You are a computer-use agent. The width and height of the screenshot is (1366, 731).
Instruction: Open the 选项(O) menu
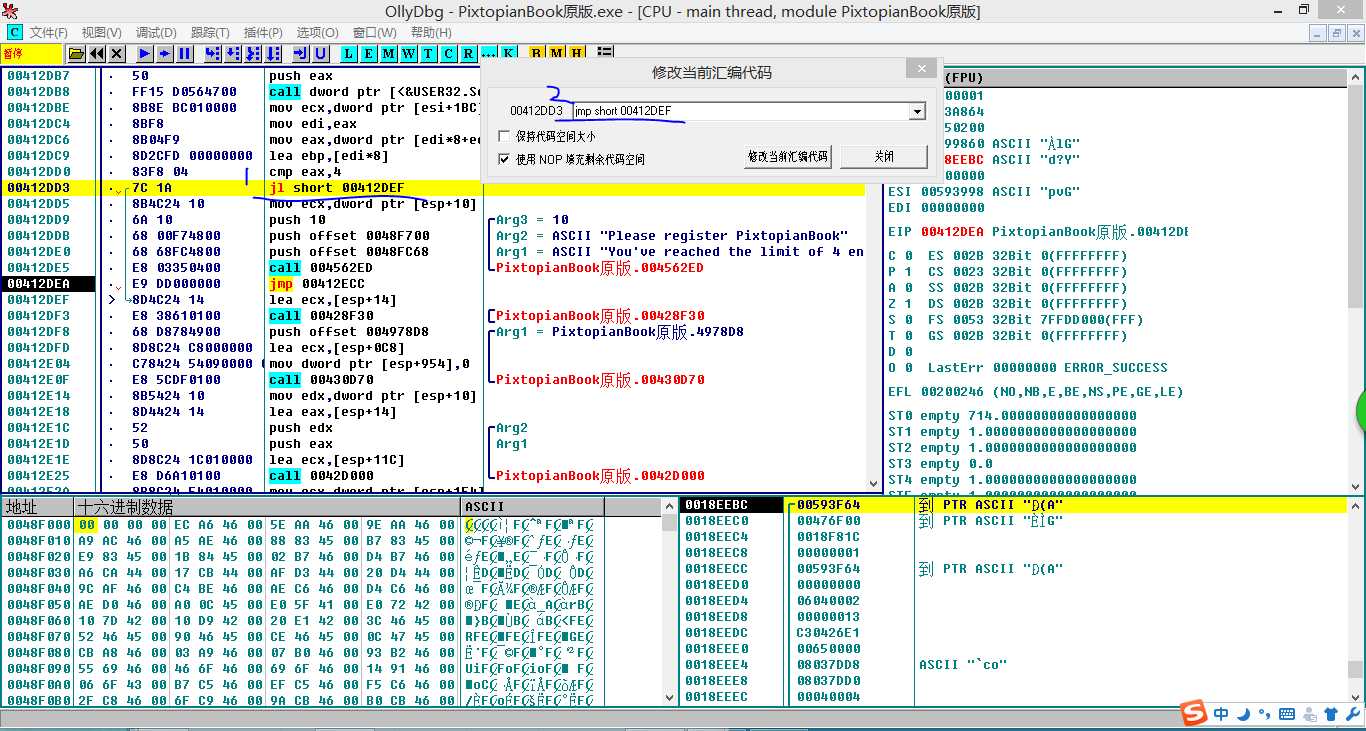click(x=318, y=32)
